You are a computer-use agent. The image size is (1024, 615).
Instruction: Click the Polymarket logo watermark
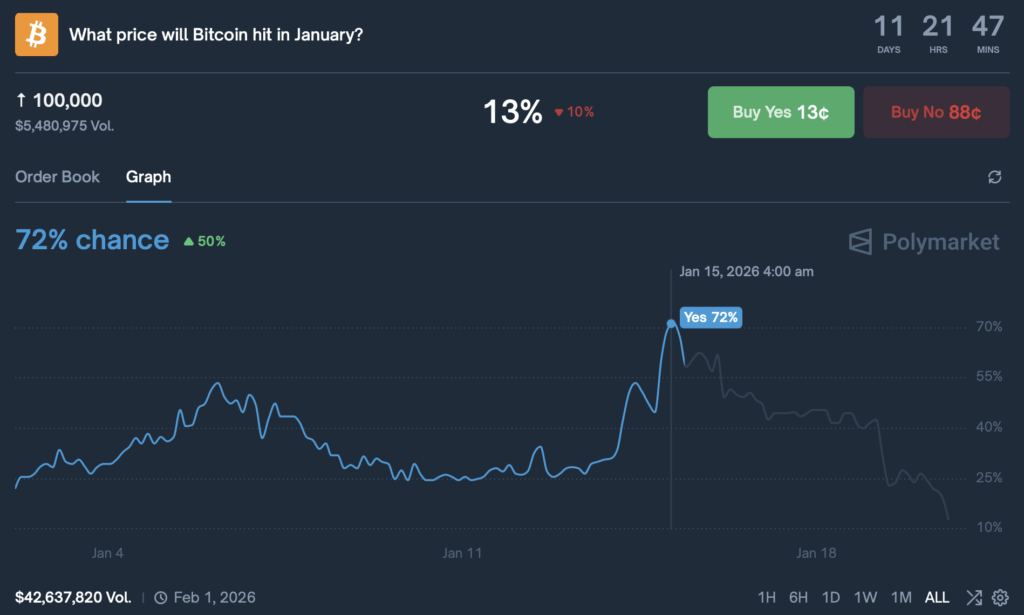point(924,241)
